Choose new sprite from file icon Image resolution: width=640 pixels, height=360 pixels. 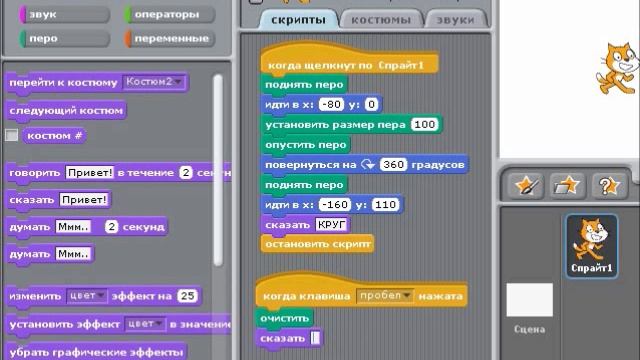tap(567, 186)
